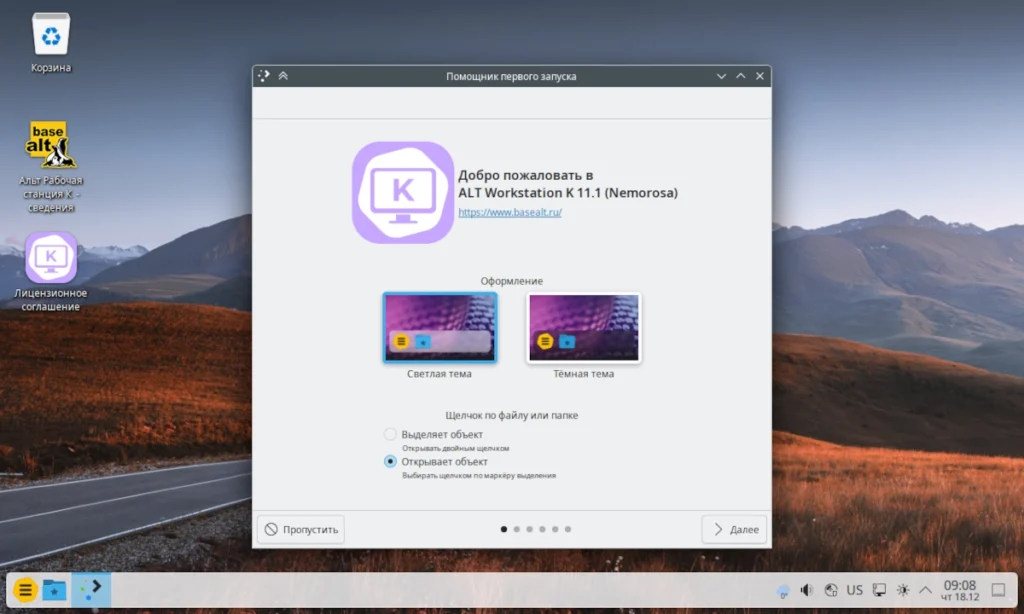Viewport: 1024px width, 614px height.
Task: Open the https://www.basealt.ru/ link
Action: (x=510, y=212)
